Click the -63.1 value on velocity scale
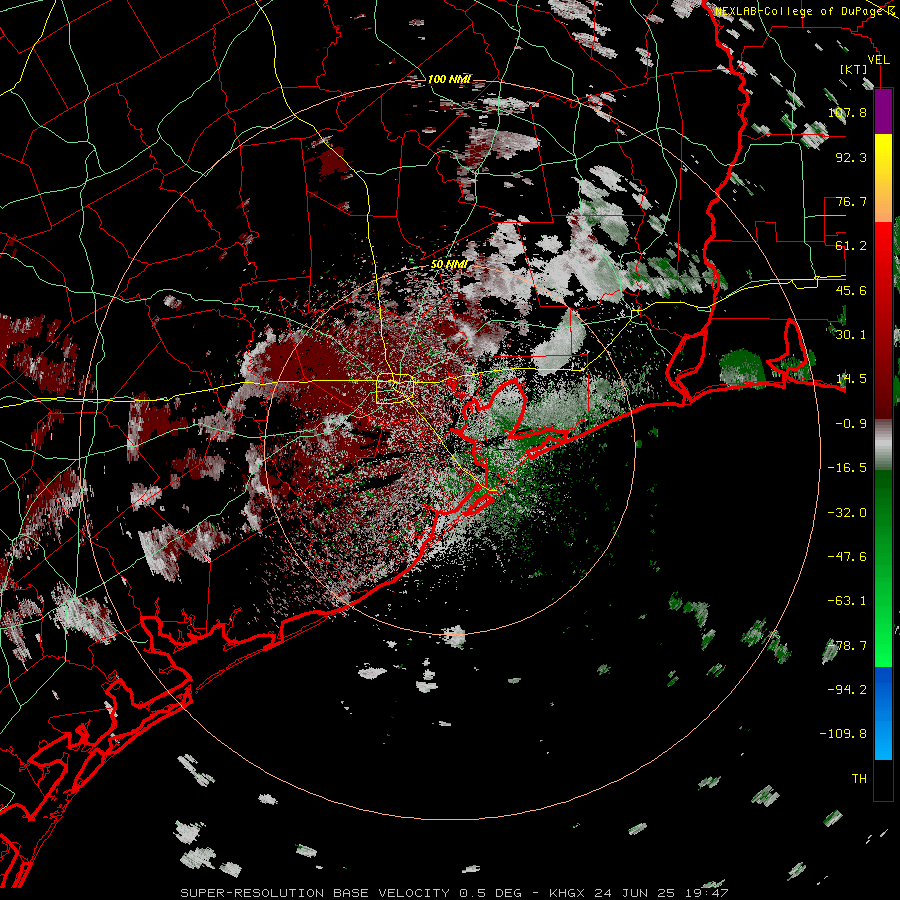Screen dimensions: 900x900 pos(847,601)
